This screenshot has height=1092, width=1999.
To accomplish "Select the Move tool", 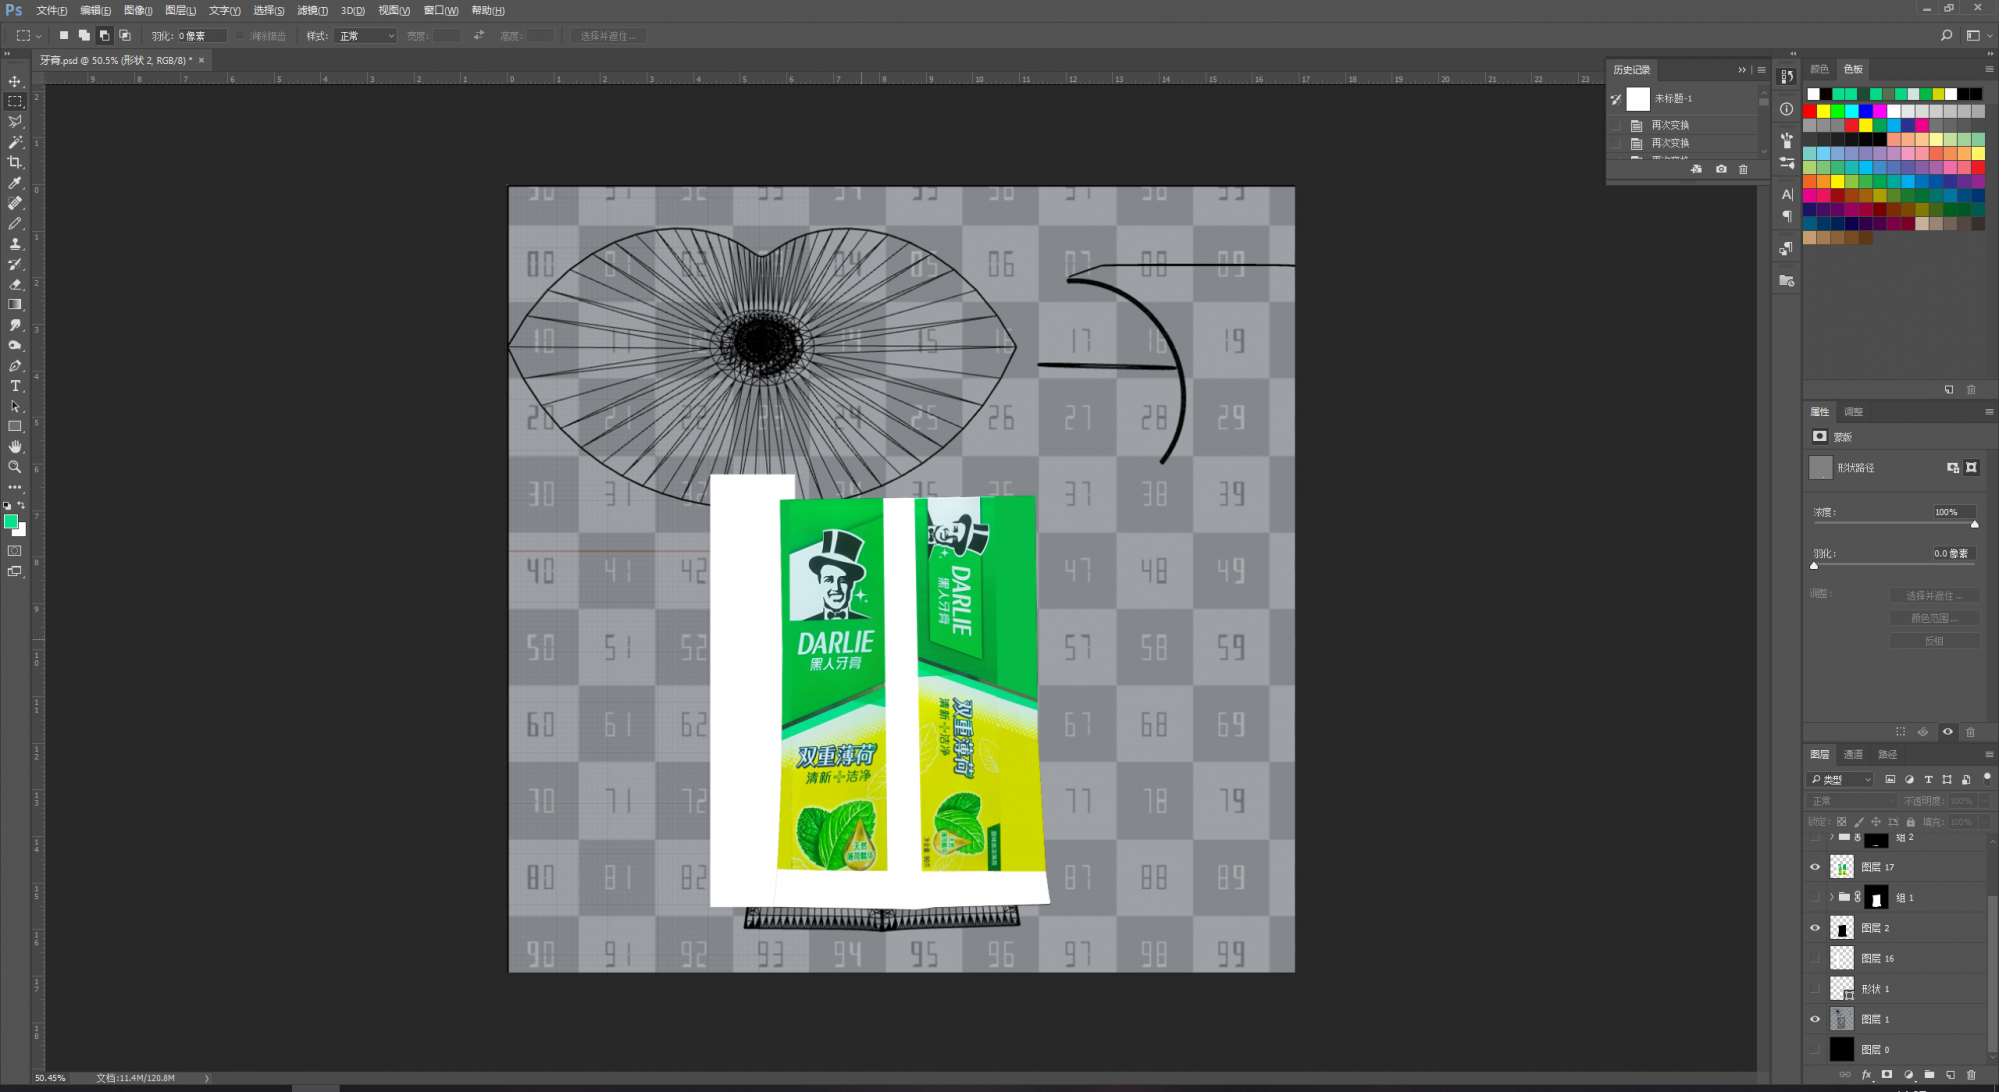I will coord(15,81).
